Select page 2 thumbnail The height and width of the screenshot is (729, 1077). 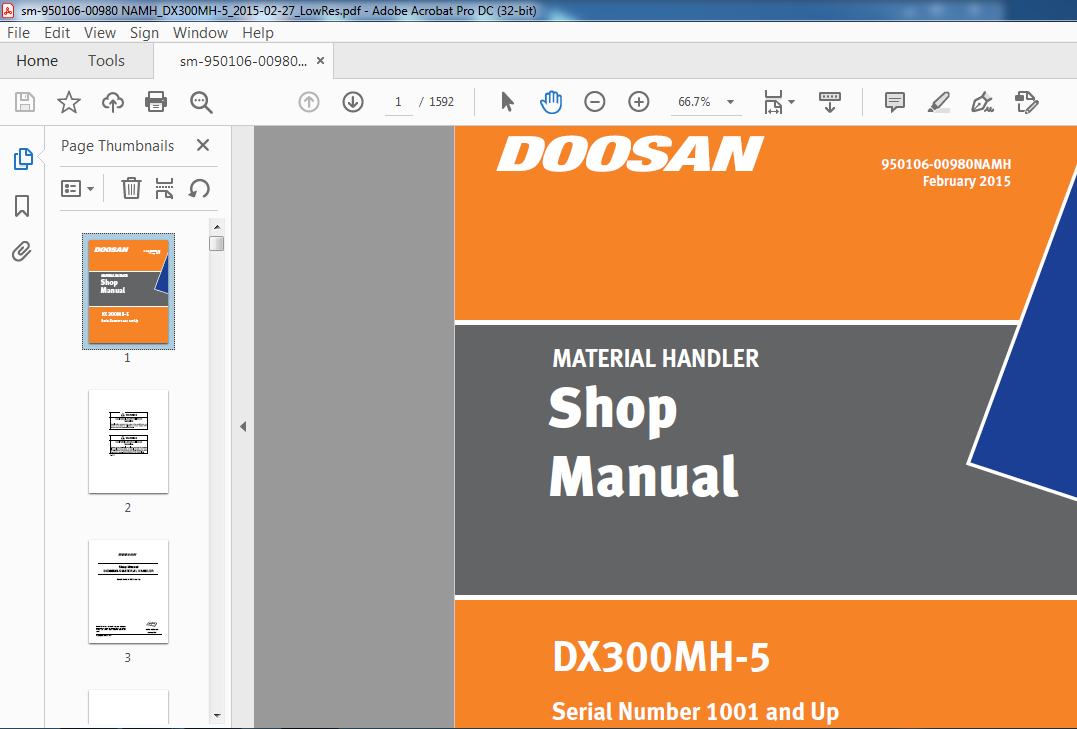pos(128,442)
